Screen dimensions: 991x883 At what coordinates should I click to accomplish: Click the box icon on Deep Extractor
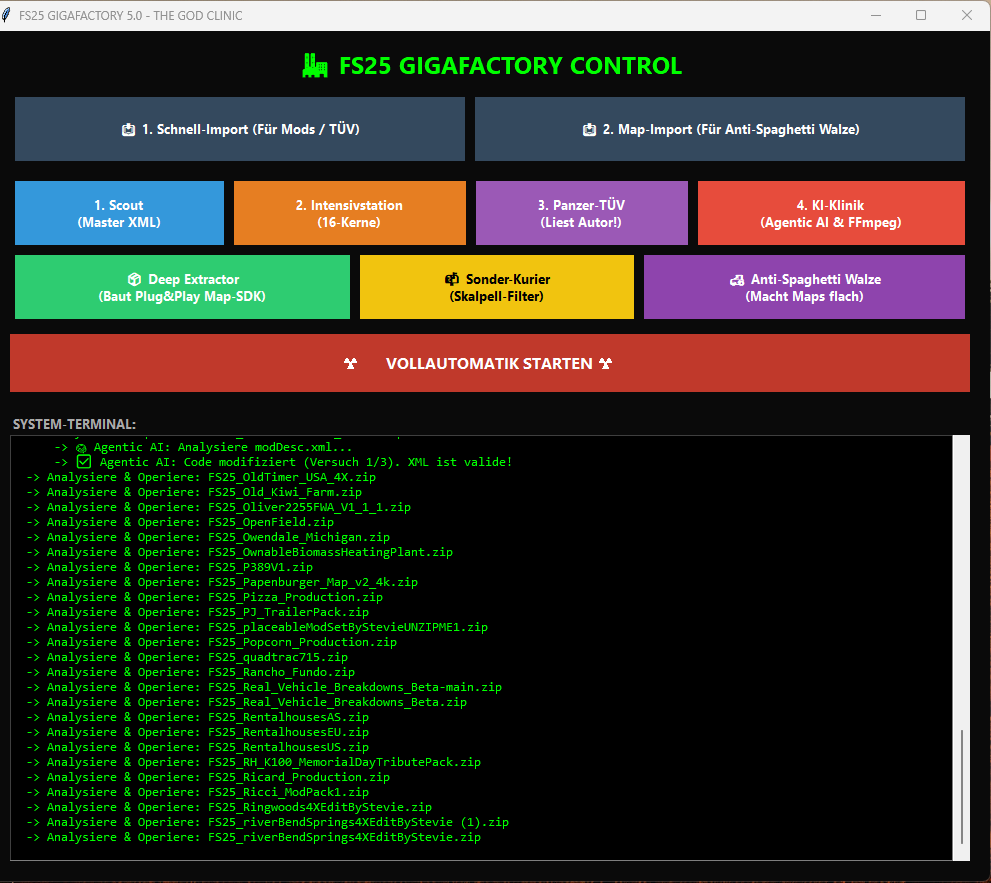coord(133,280)
